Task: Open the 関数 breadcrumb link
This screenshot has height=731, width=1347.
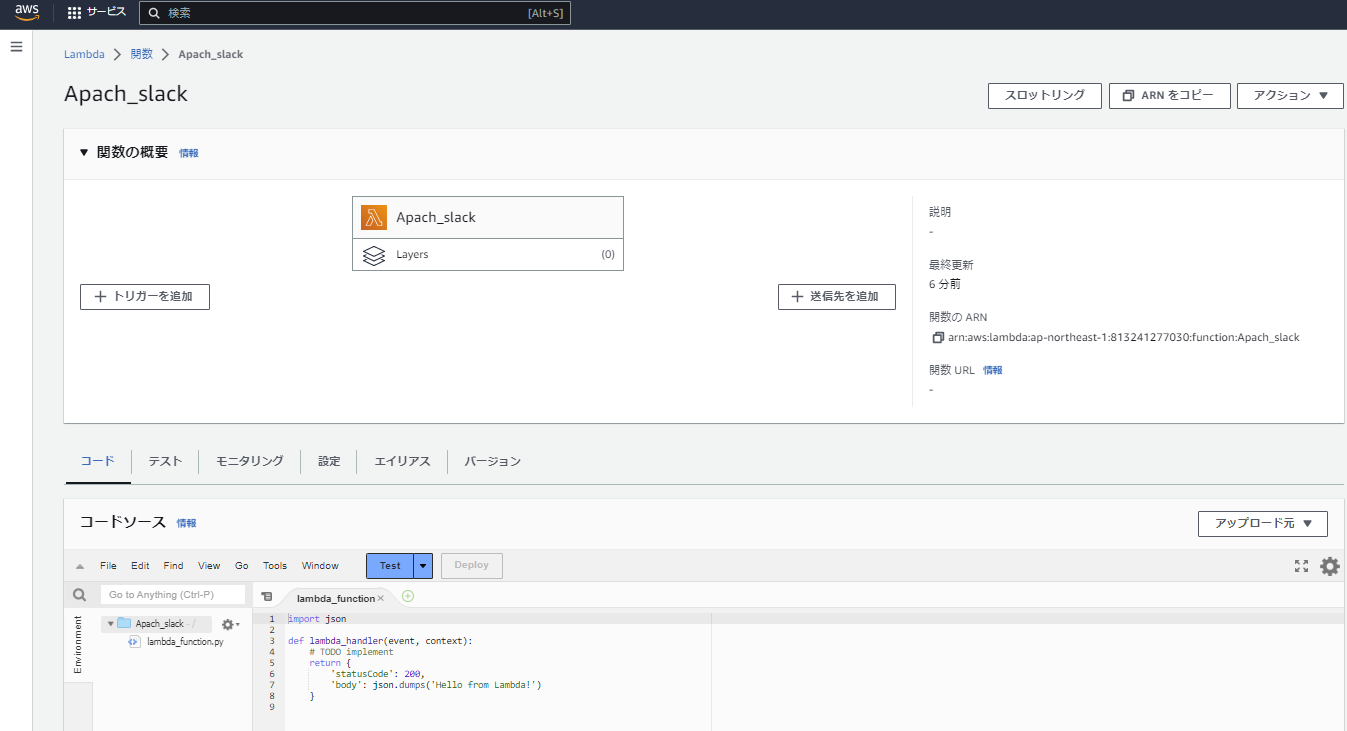Action: (x=141, y=54)
